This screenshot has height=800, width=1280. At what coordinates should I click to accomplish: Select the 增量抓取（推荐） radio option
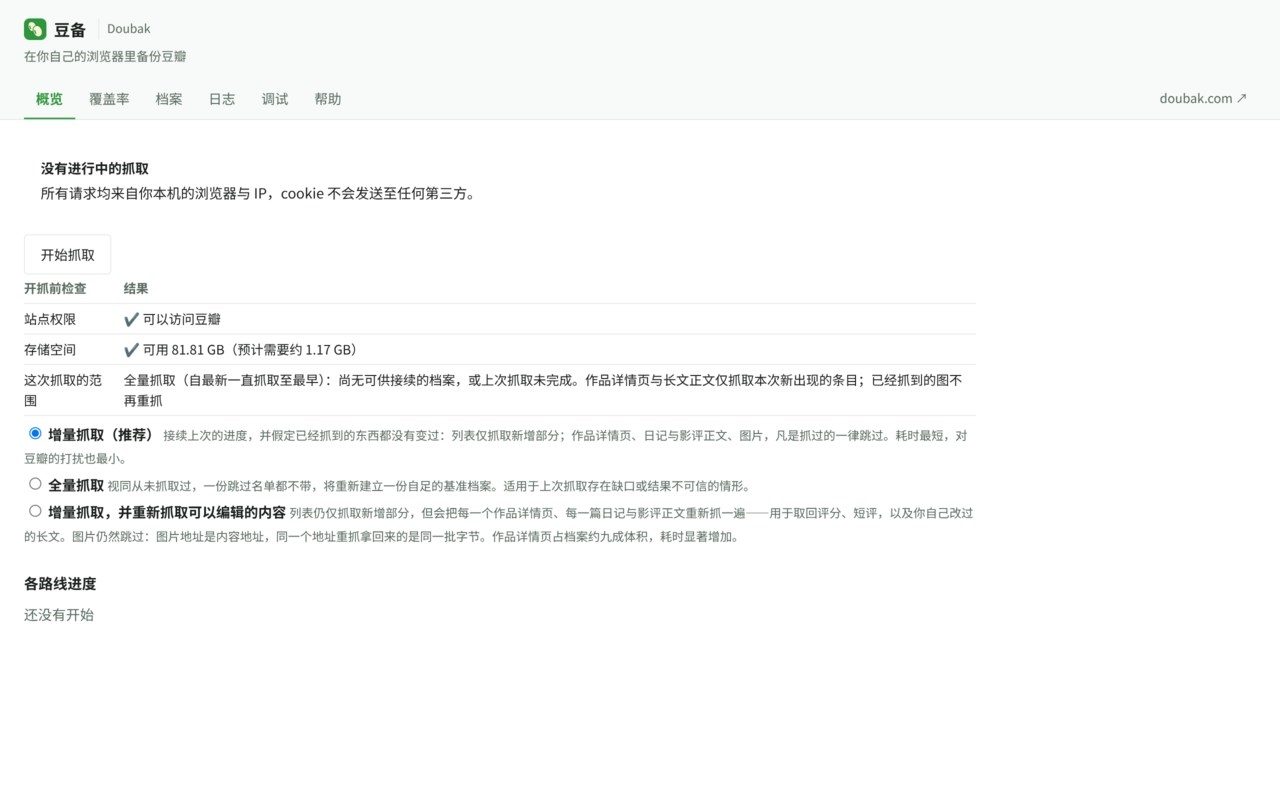point(35,434)
